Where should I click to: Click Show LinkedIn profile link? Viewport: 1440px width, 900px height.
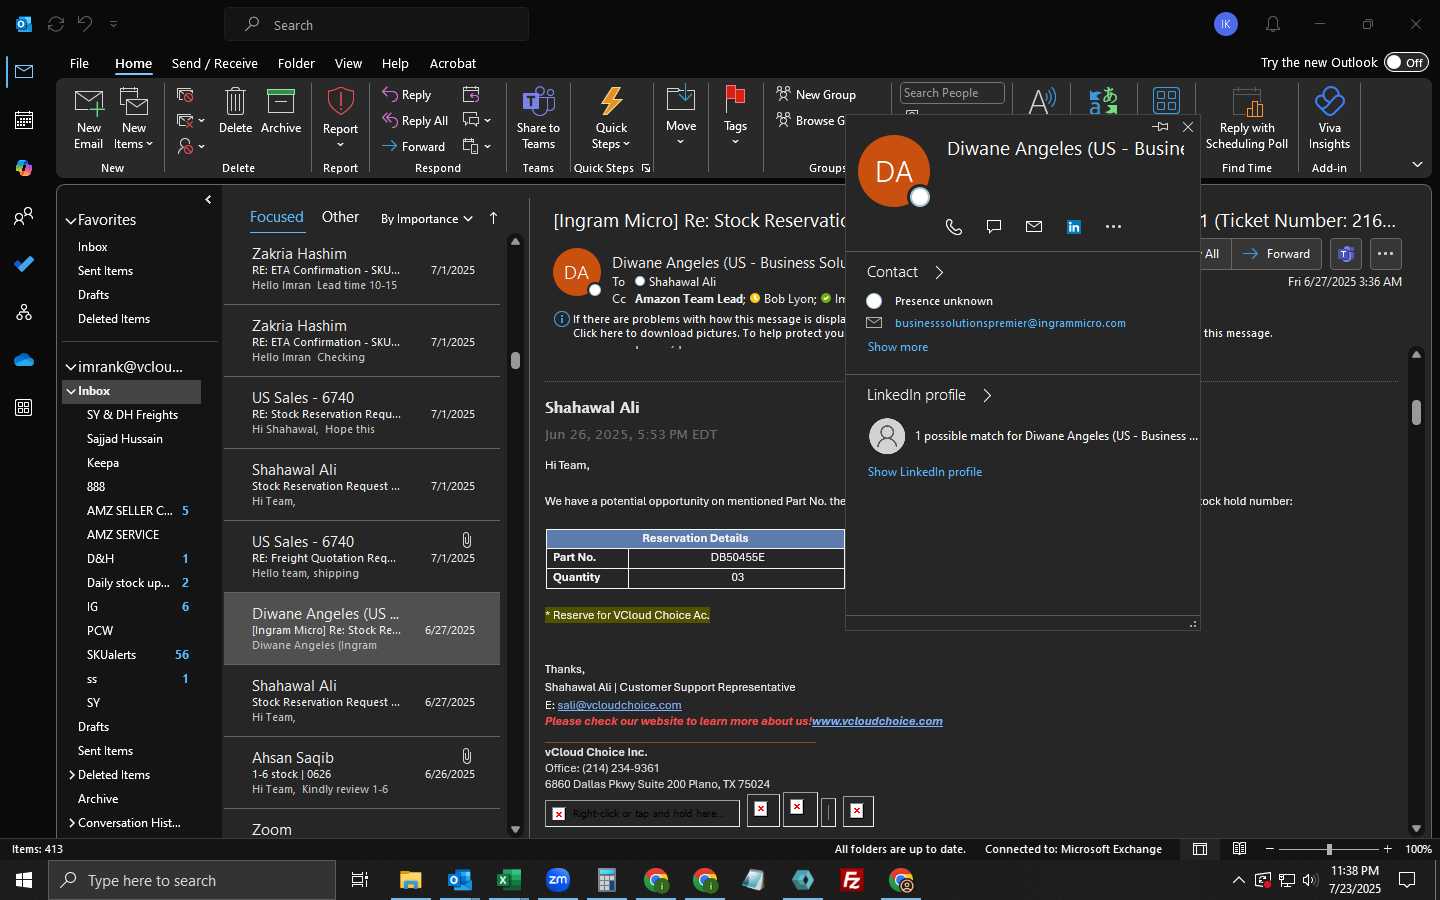[x=925, y=472]
